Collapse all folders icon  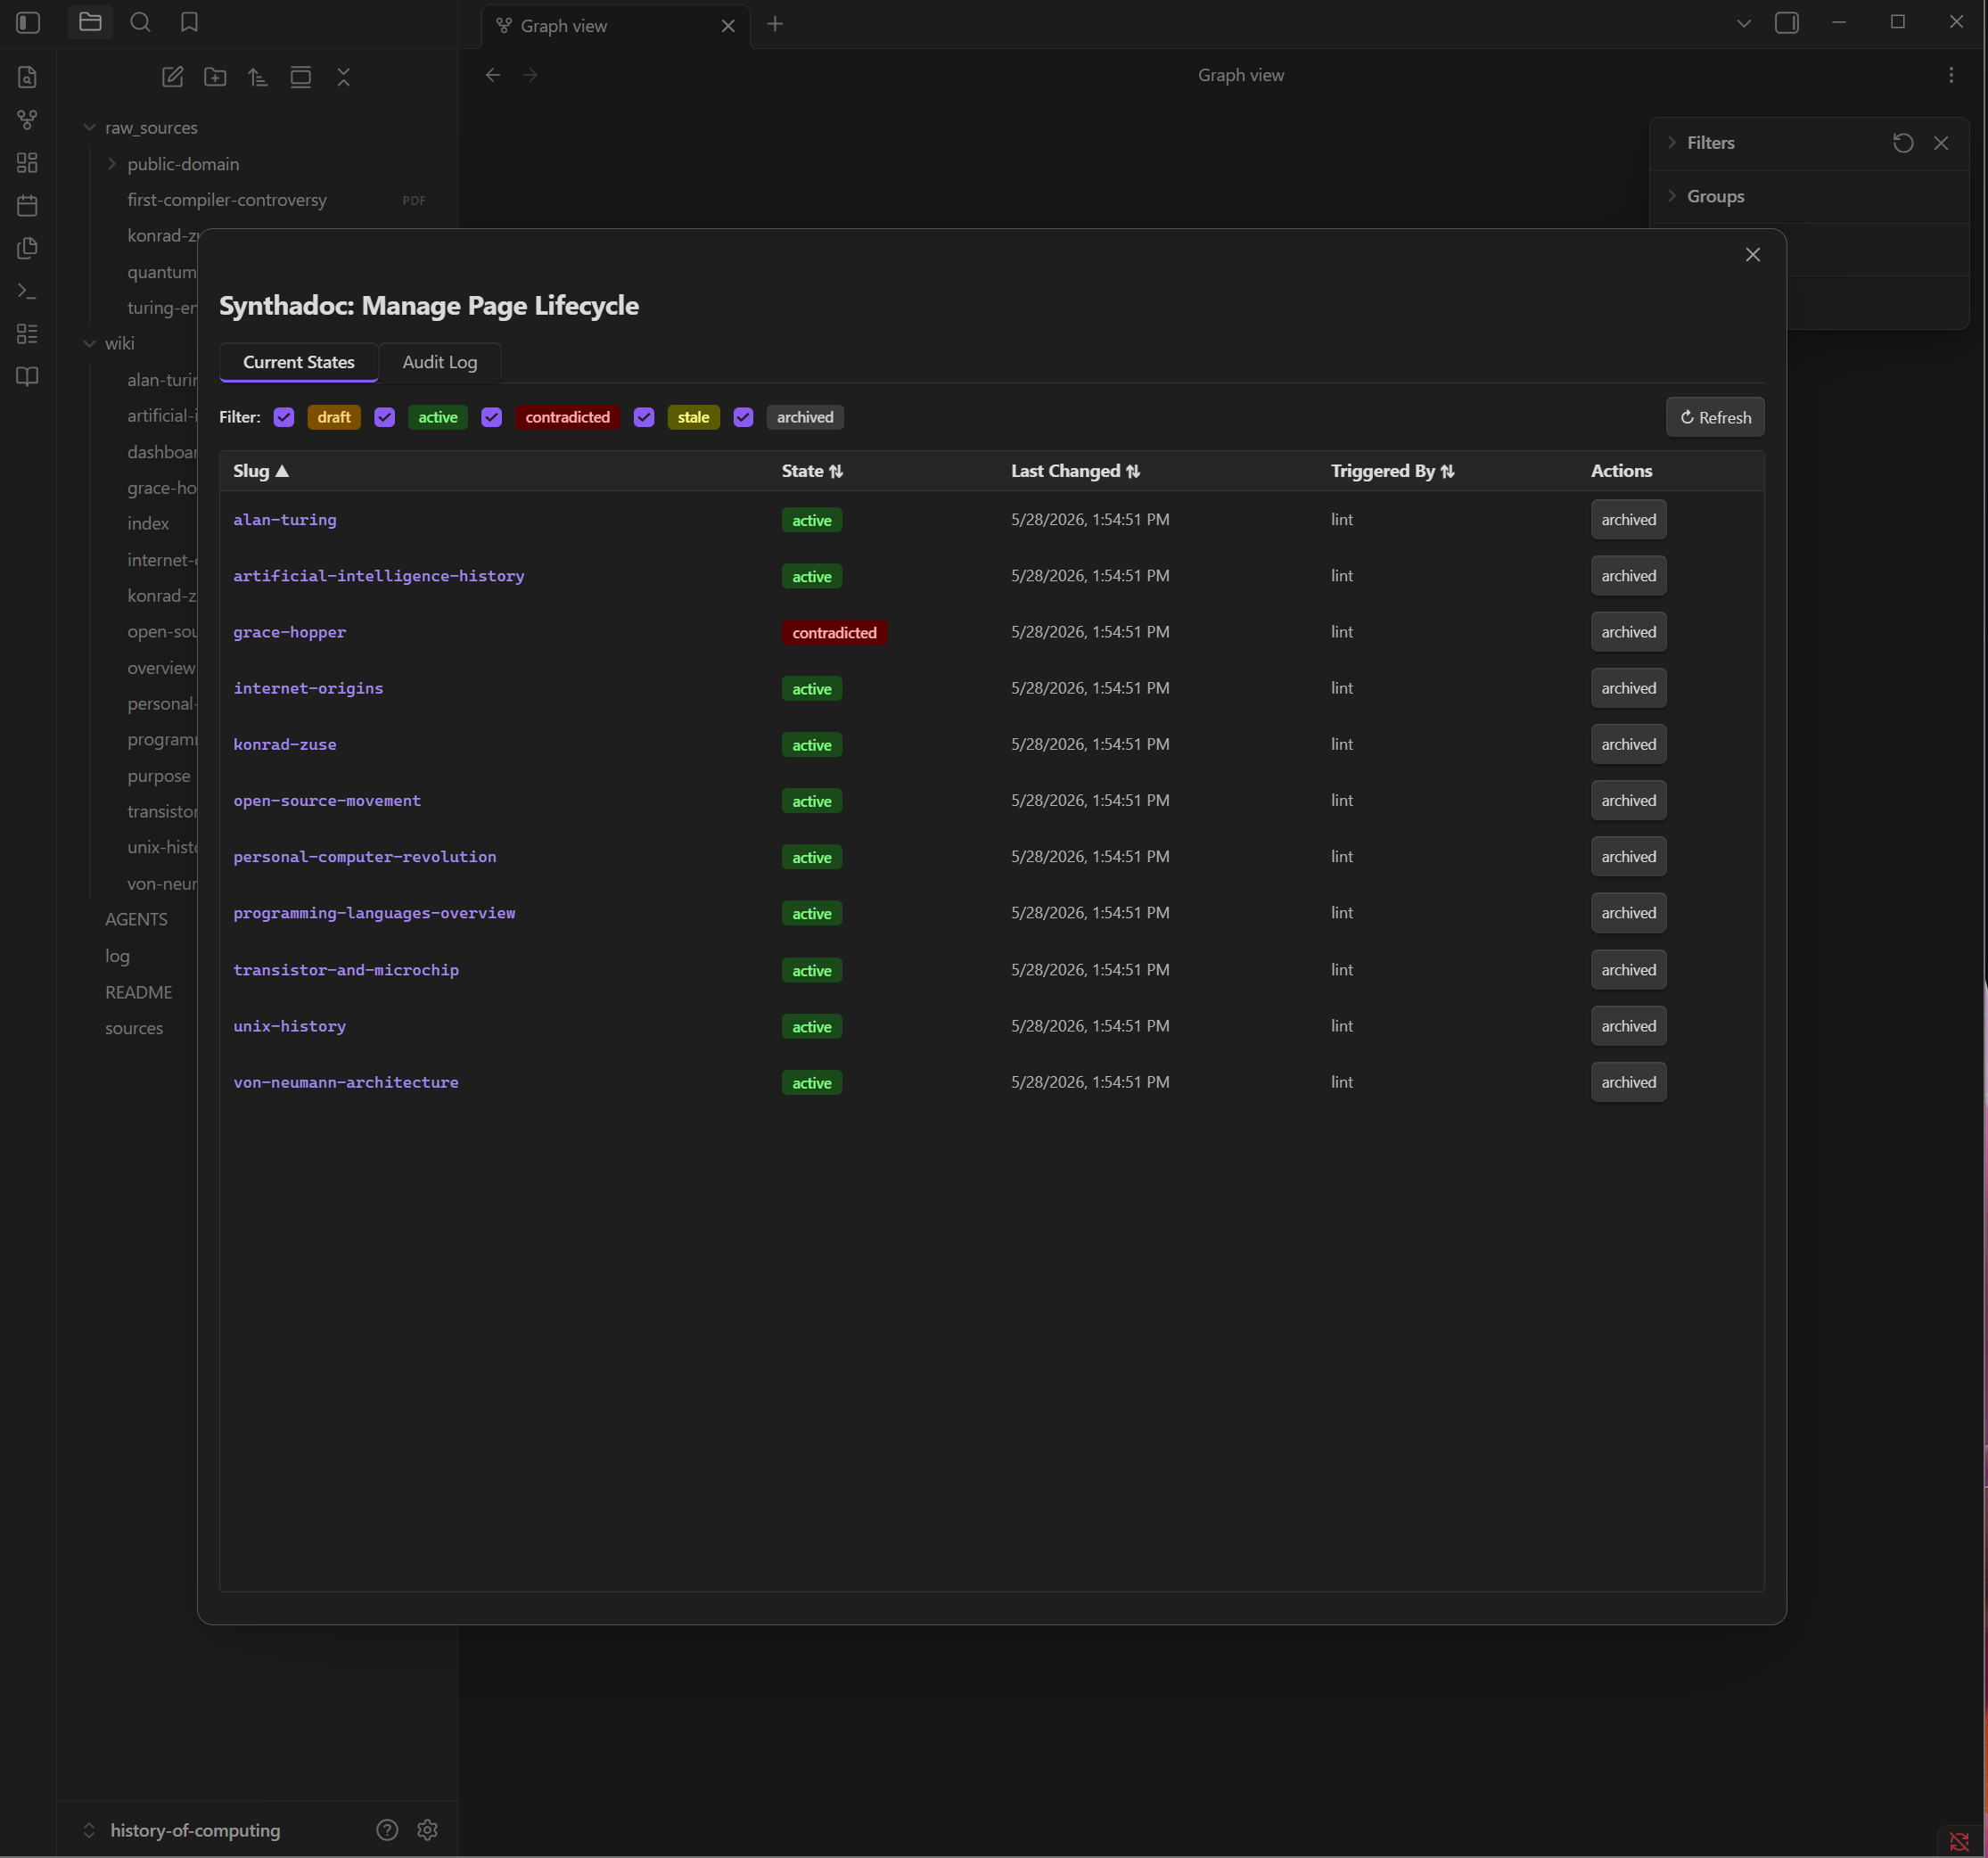343,77
